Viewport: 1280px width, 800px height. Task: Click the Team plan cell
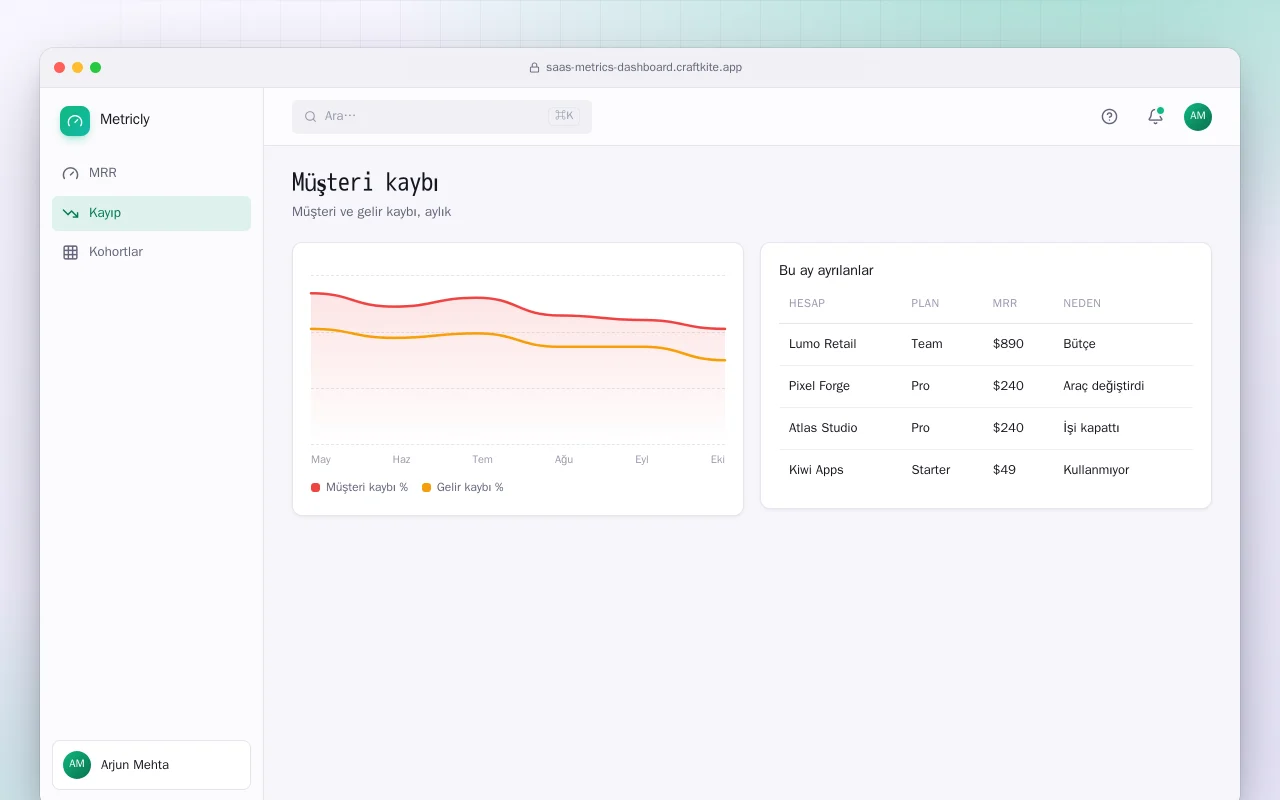tap(927, 344)
